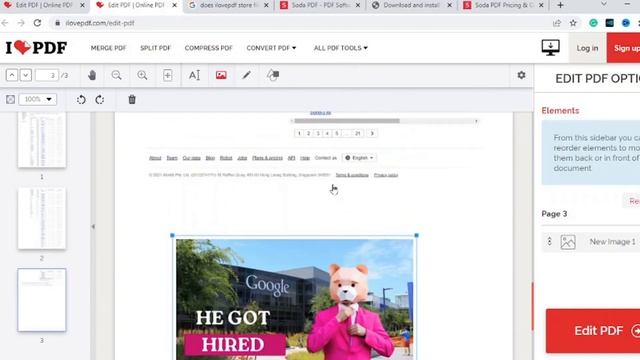Click the add page icon in toolbar
Image resolution: width=640 pixels, height=360 pixels.
tap(167, 75)
